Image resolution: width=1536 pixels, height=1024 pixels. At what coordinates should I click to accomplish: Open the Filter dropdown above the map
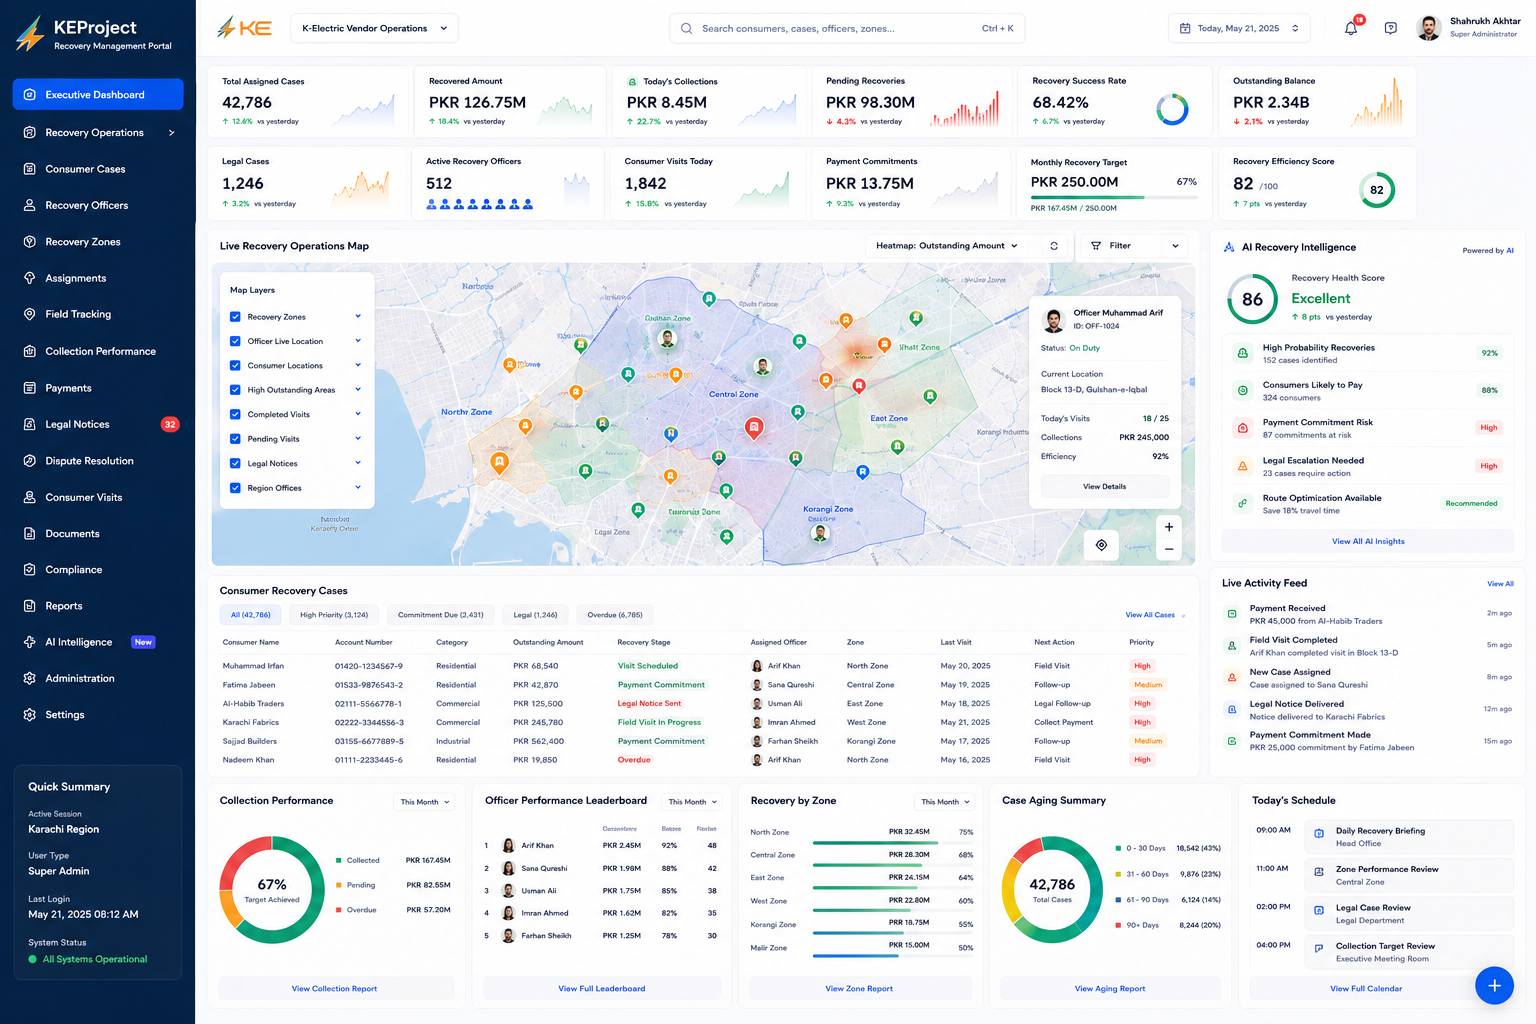tap(1134, 246)
